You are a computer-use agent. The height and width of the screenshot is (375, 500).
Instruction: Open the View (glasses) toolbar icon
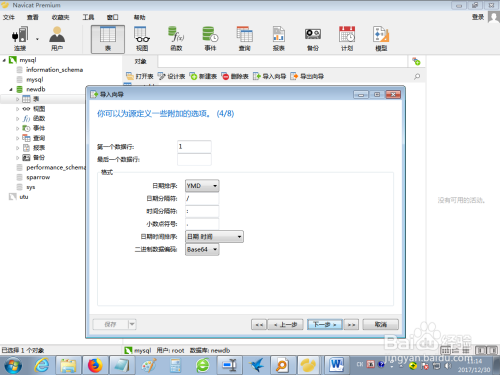[x=142, y=39]
